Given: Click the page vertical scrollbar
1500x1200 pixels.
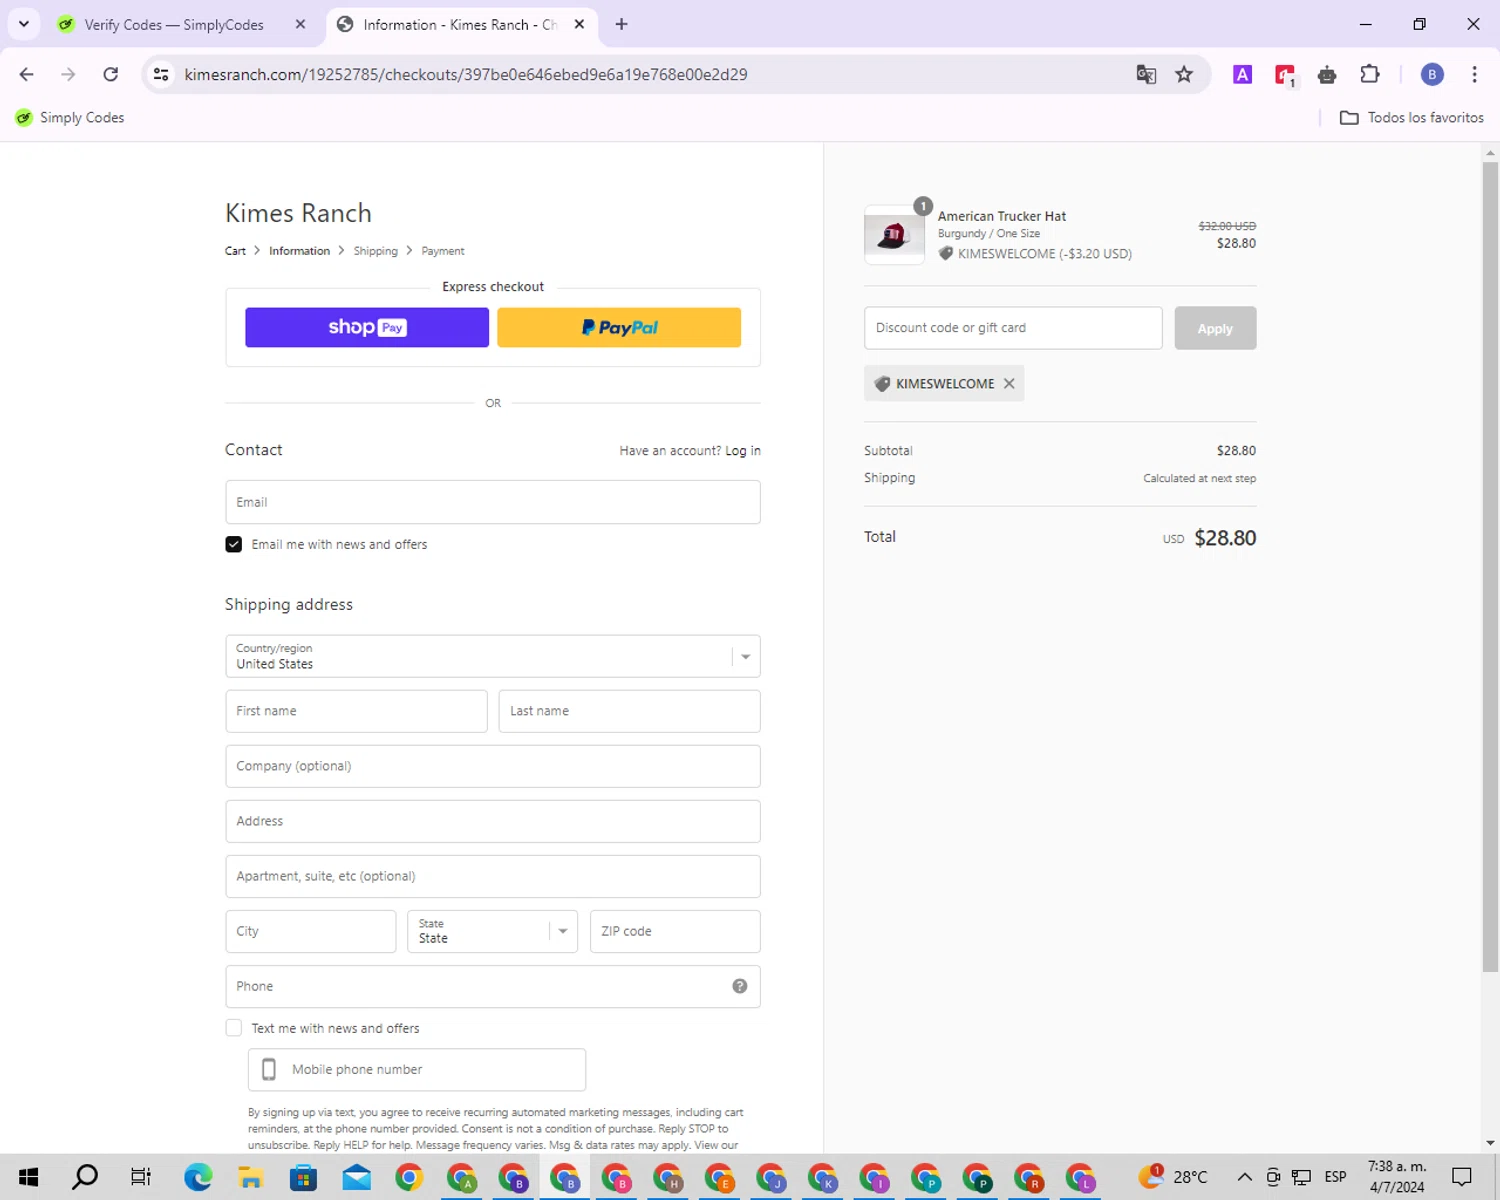Looking at the screenshot, I should tap(1490, 566).
